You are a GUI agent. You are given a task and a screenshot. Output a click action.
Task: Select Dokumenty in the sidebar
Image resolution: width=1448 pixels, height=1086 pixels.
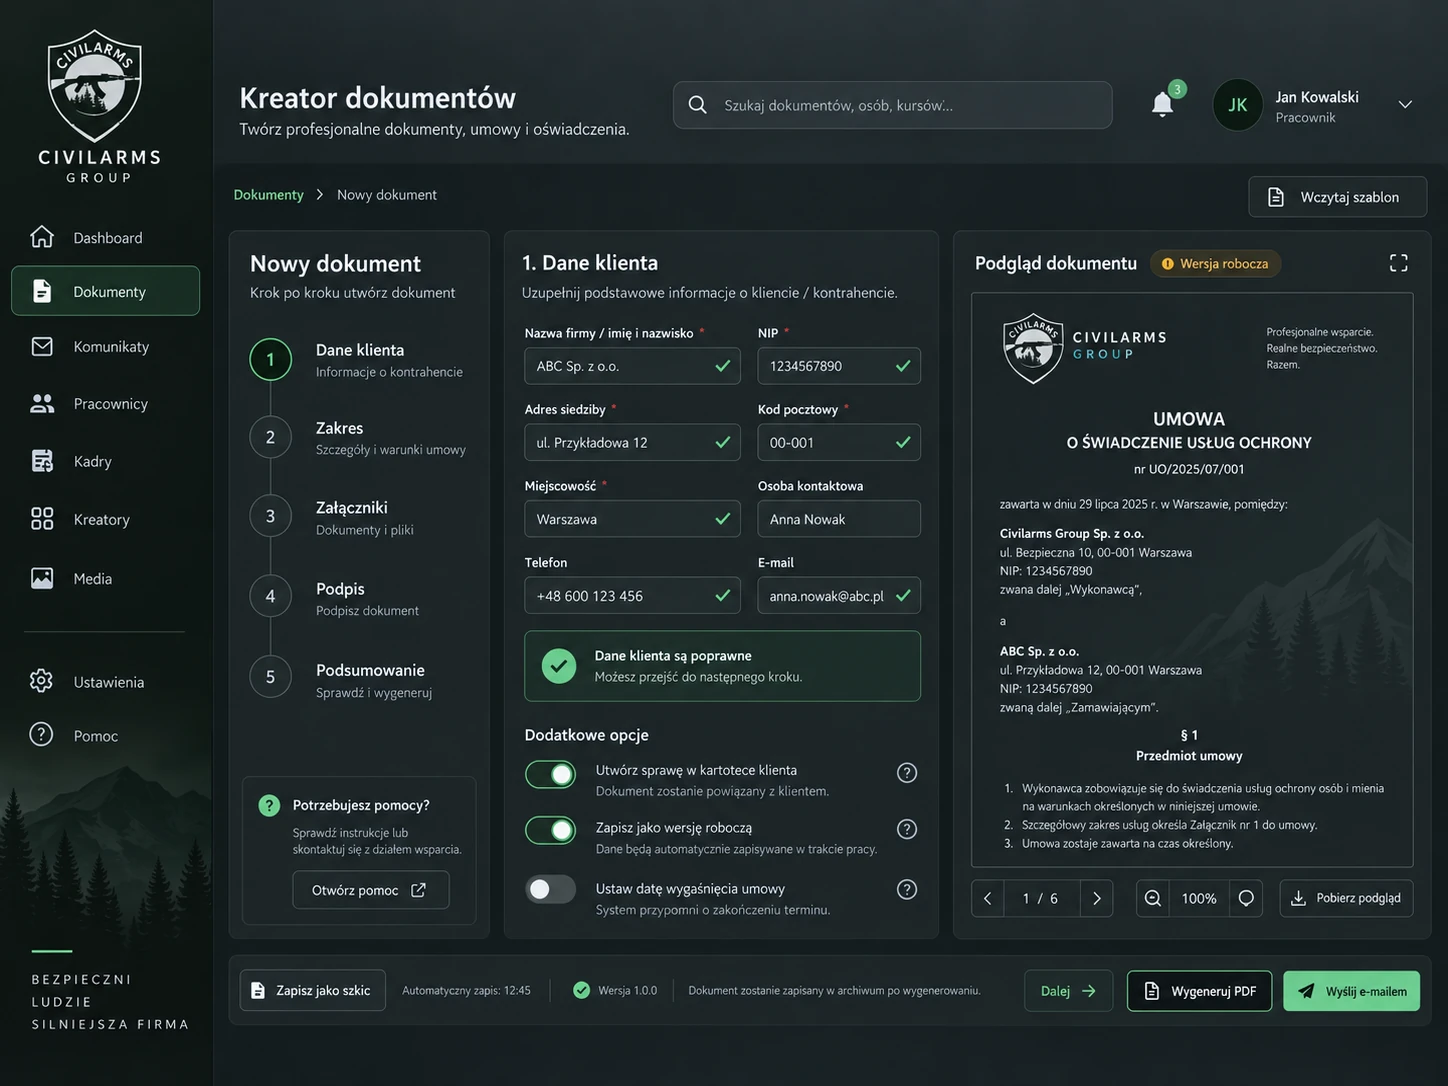[105, 291]
